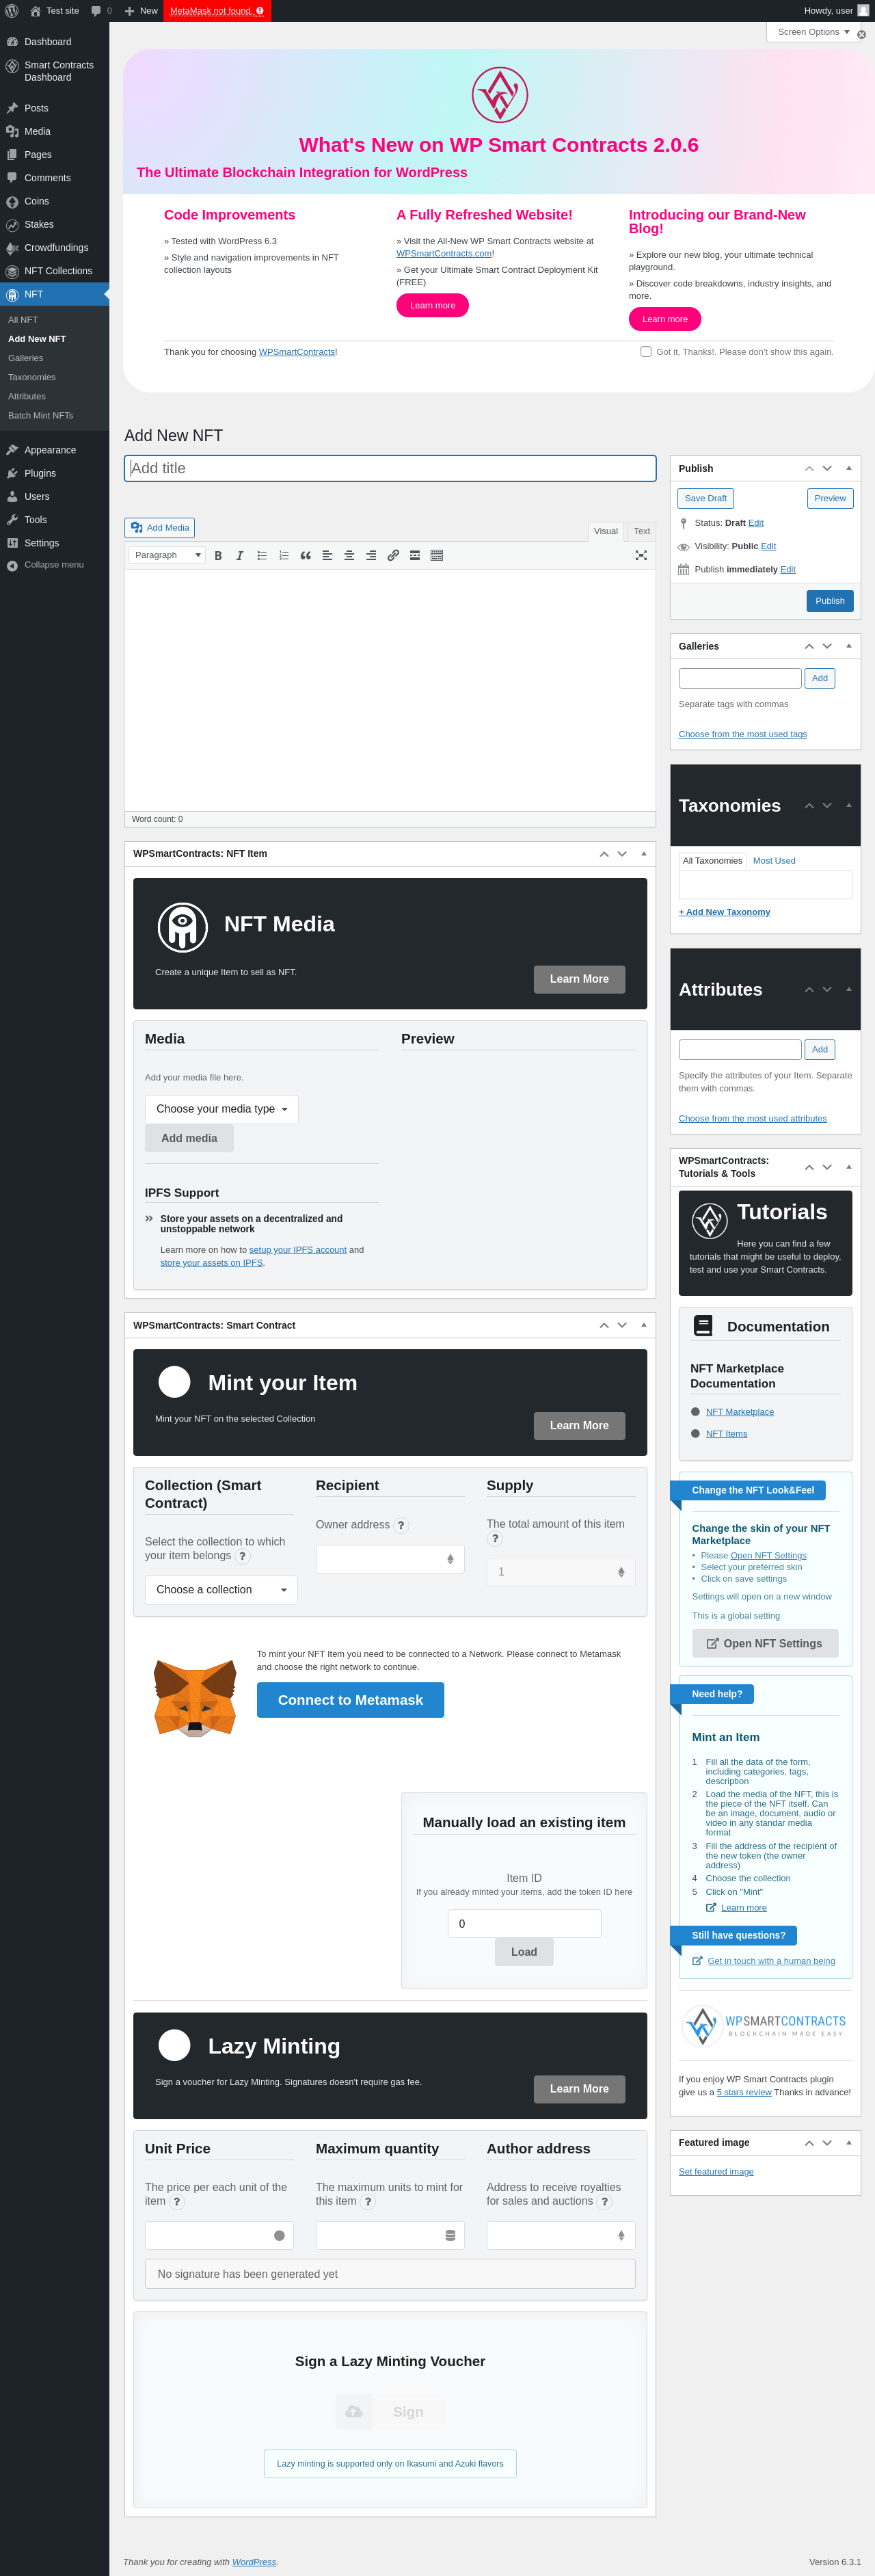
Task: Select the Most Used taxonomies tab
Action: [x=774, y=860]
